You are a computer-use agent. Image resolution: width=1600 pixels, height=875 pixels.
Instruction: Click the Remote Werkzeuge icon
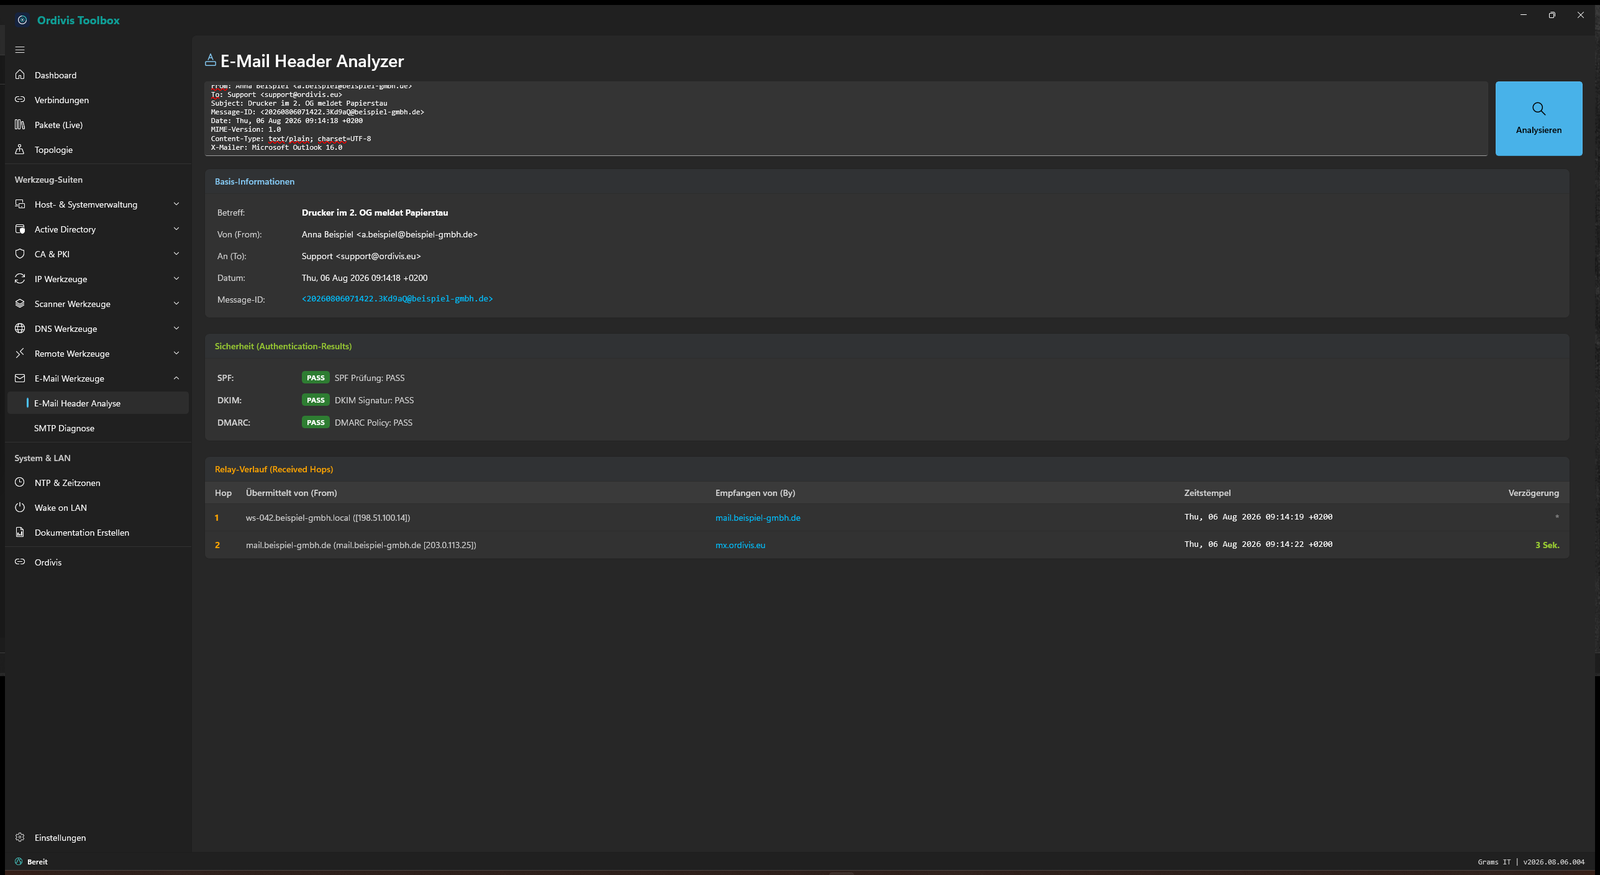pos(20,353)
